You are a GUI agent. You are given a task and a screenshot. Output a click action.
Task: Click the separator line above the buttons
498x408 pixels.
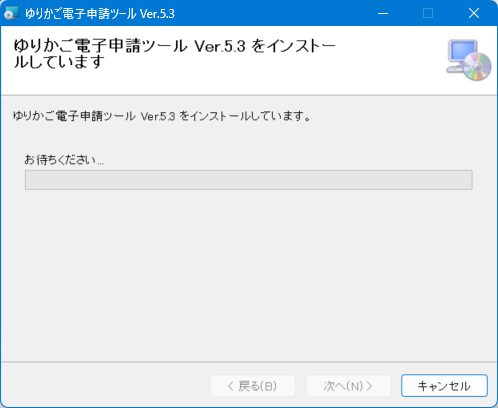[x=249, y=362]
